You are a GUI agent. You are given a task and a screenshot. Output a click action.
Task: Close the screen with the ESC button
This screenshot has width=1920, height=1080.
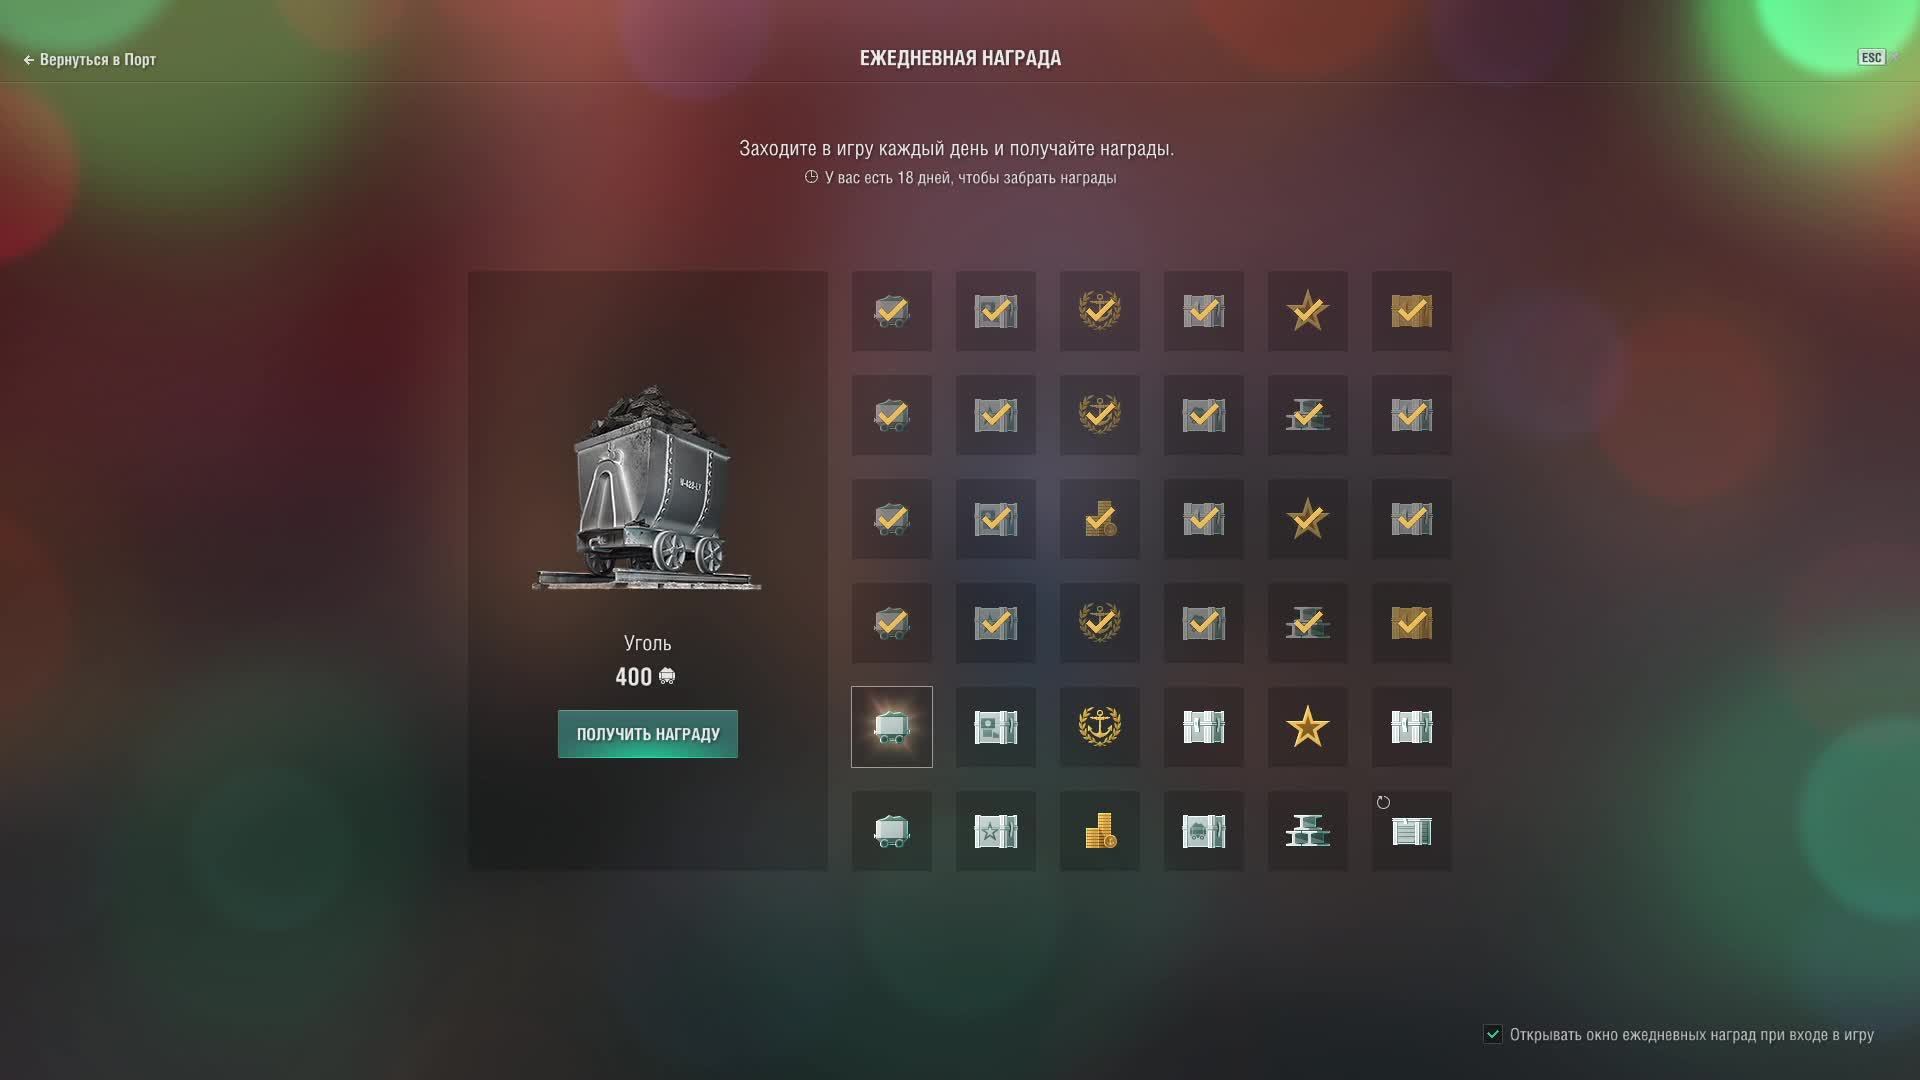[x=1871, y=57]
